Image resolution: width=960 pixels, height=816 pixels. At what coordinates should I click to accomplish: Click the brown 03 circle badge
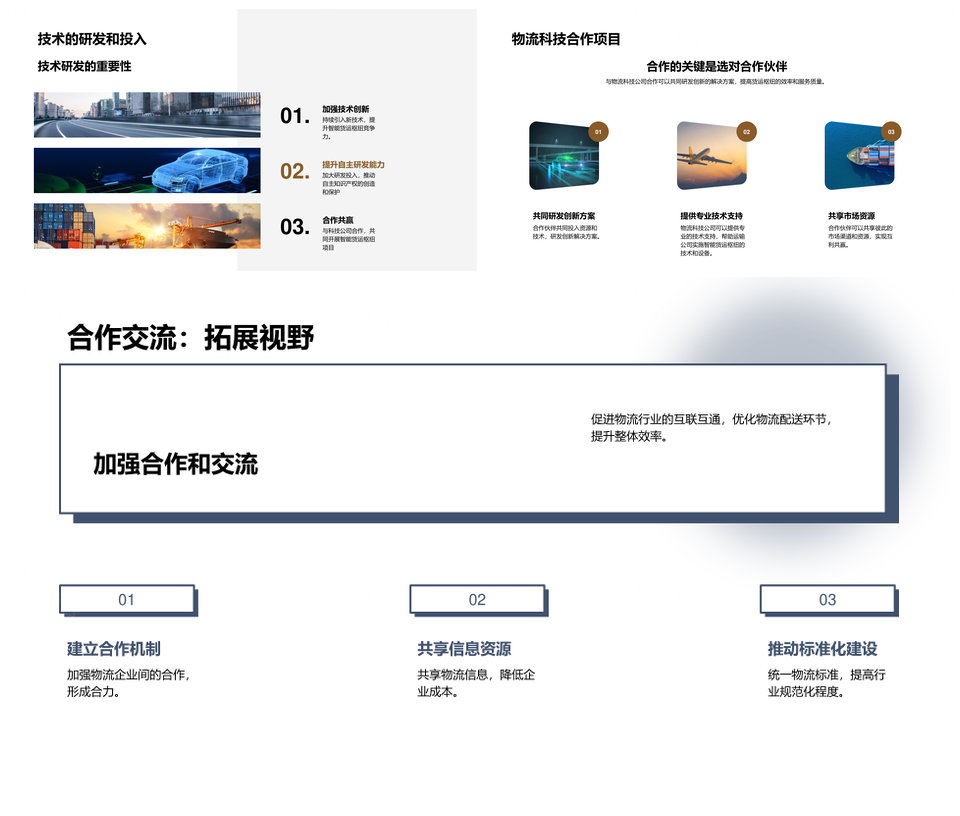(x=891, y=132)
